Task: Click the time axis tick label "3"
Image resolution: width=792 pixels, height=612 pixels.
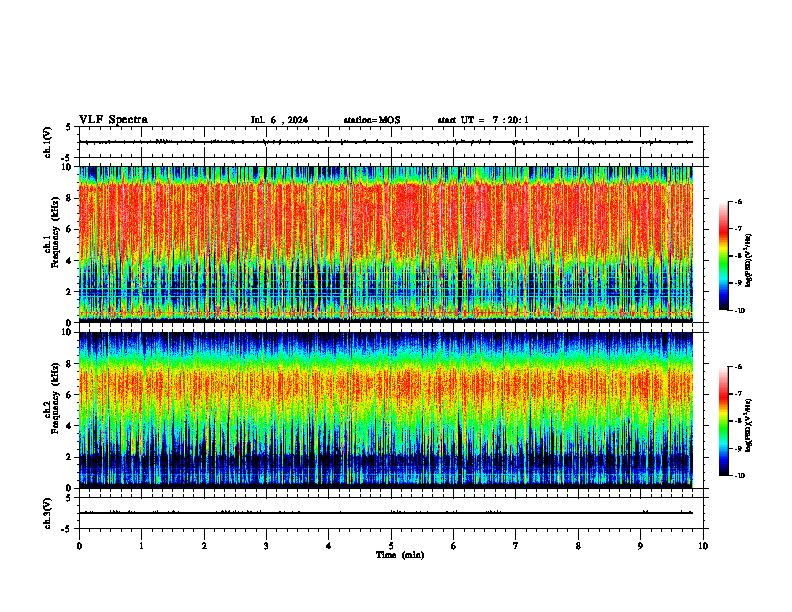Action: point(266,546)
